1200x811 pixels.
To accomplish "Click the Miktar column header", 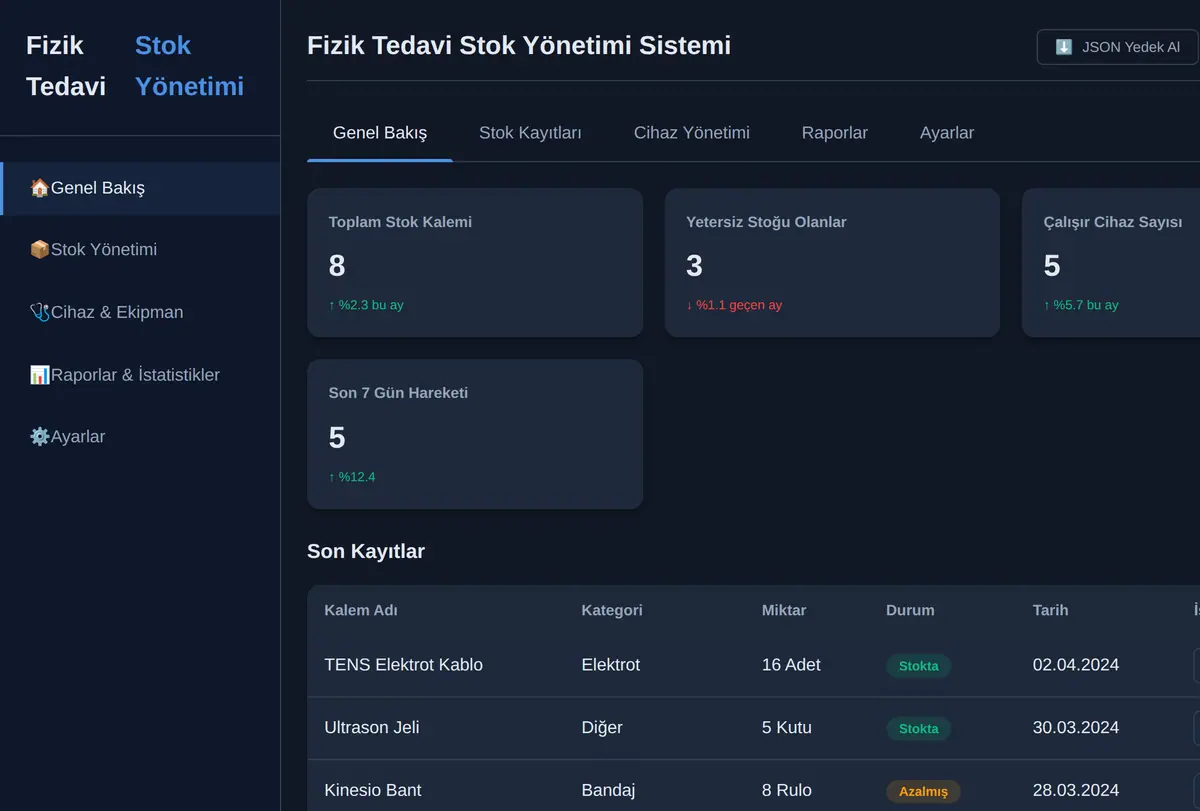I will coord(784,610).
